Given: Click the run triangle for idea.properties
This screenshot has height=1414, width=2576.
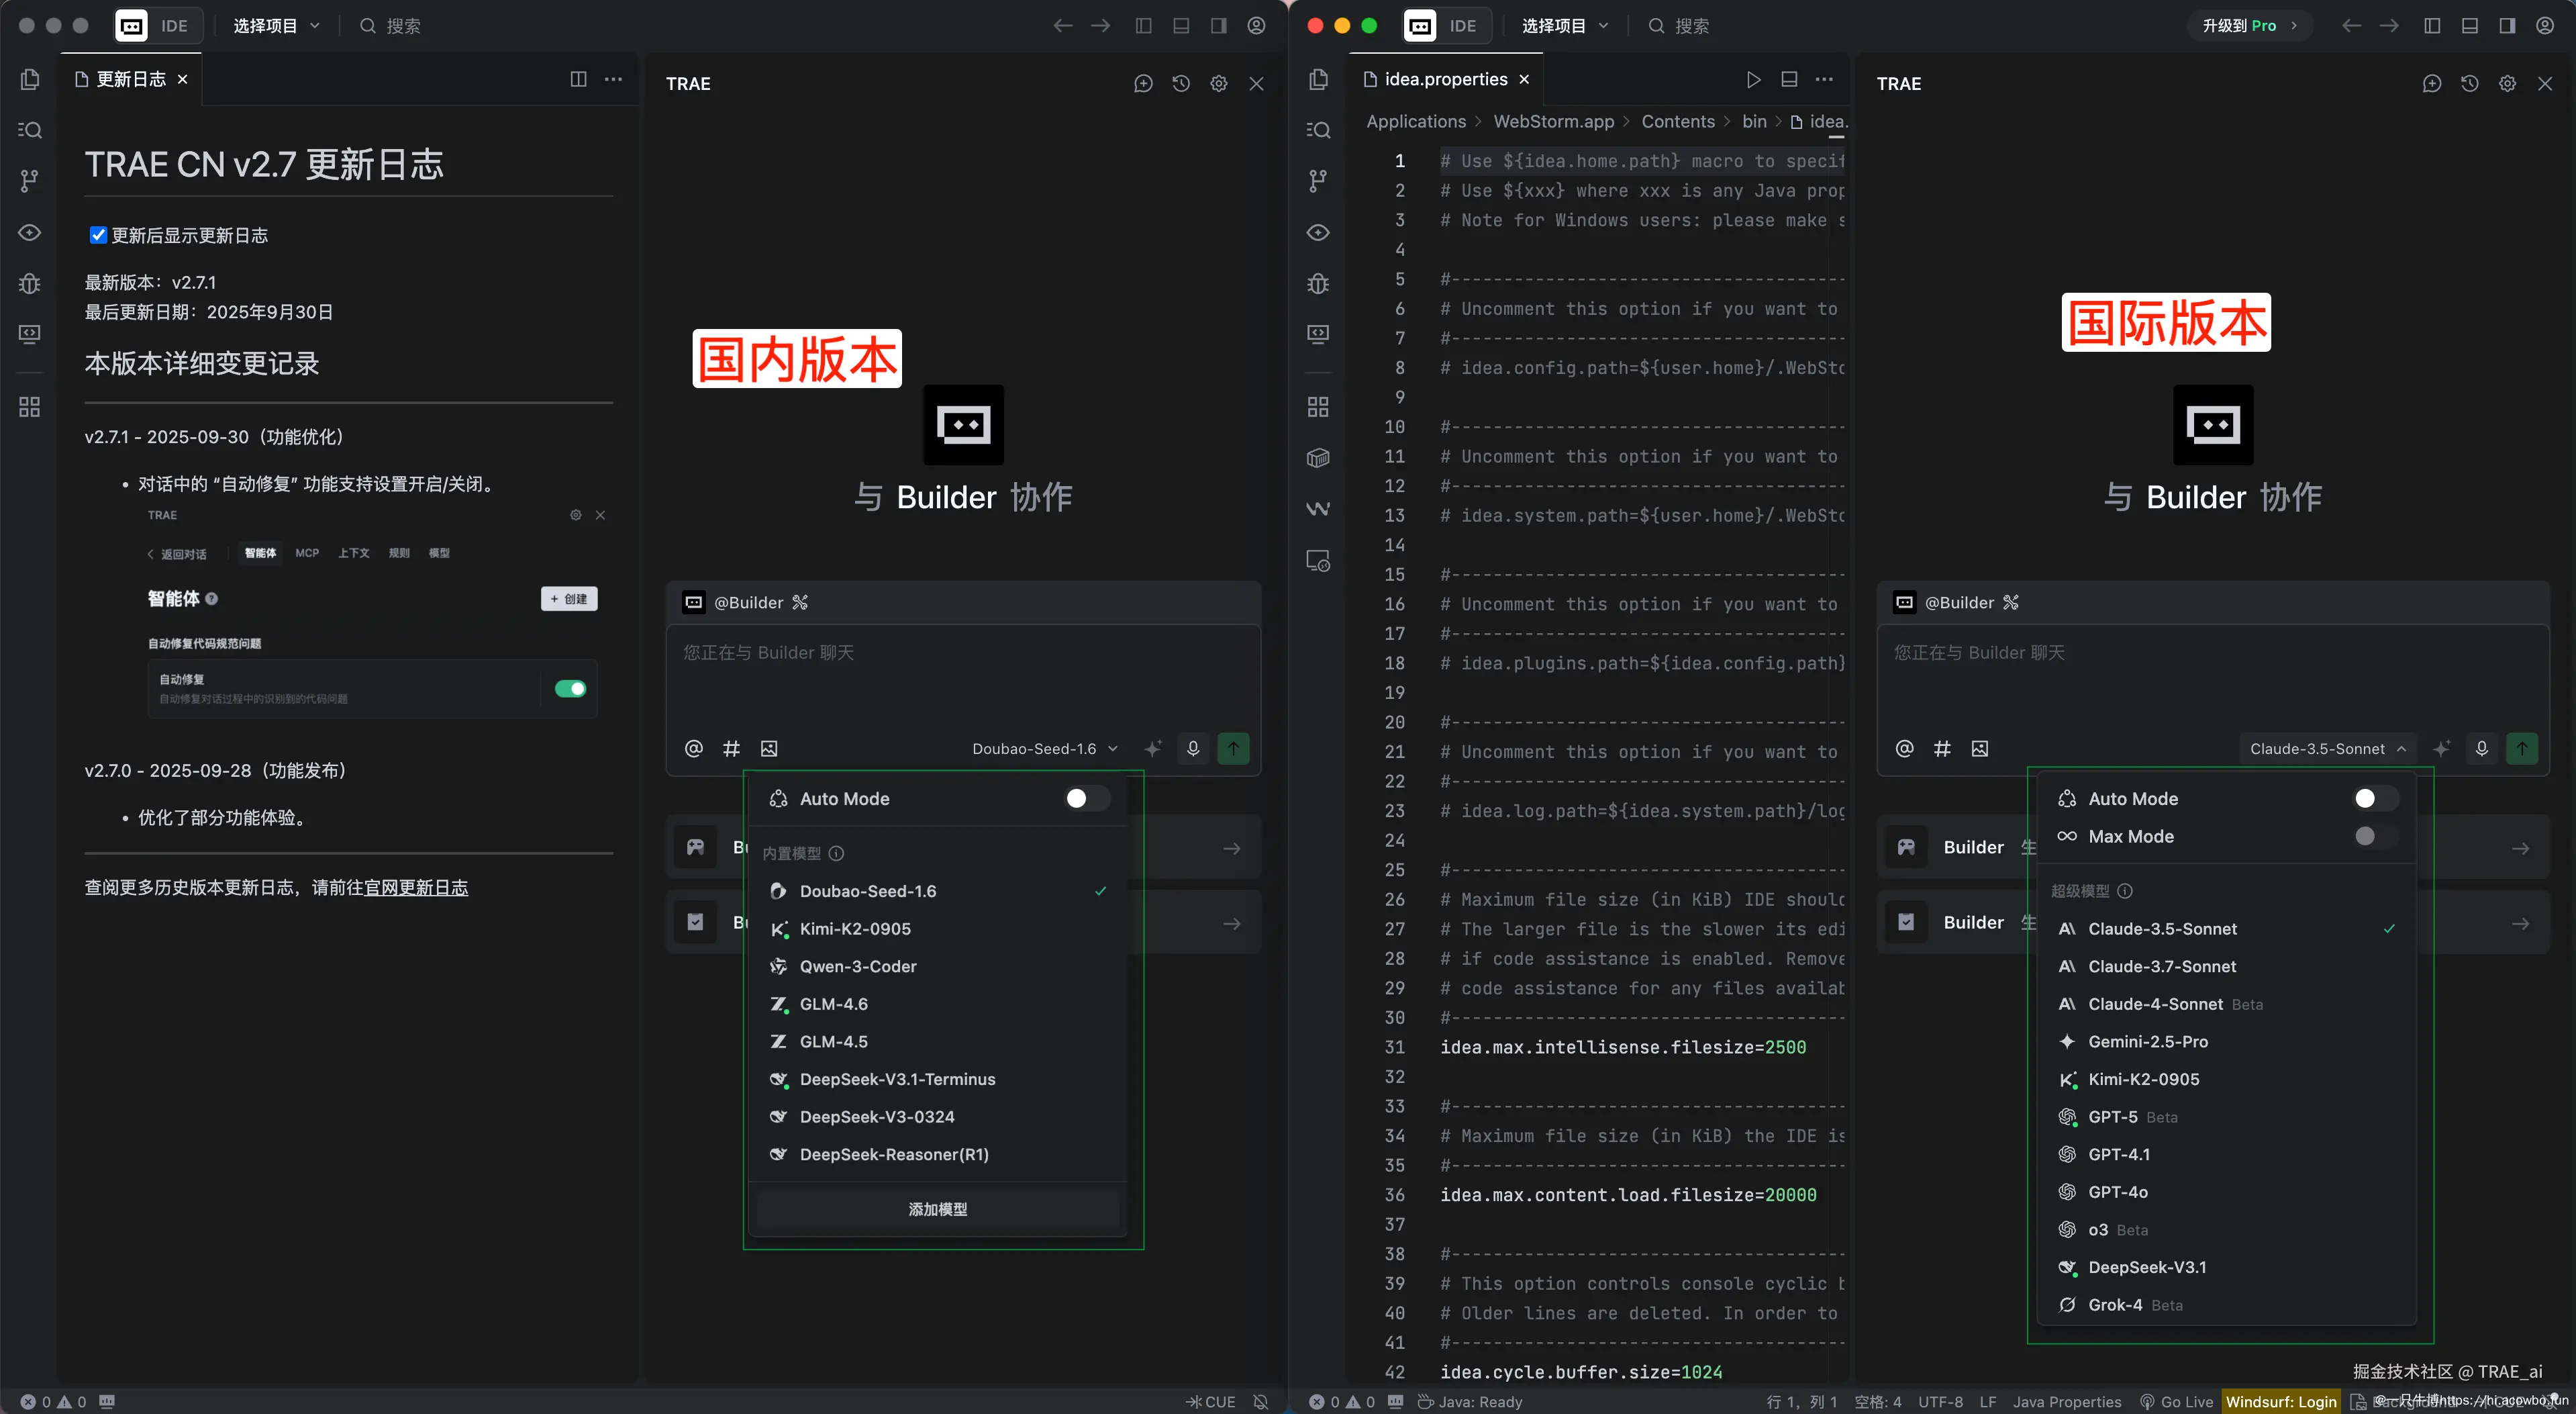Looking at the screenshot, I should (x=1753, y=80).
